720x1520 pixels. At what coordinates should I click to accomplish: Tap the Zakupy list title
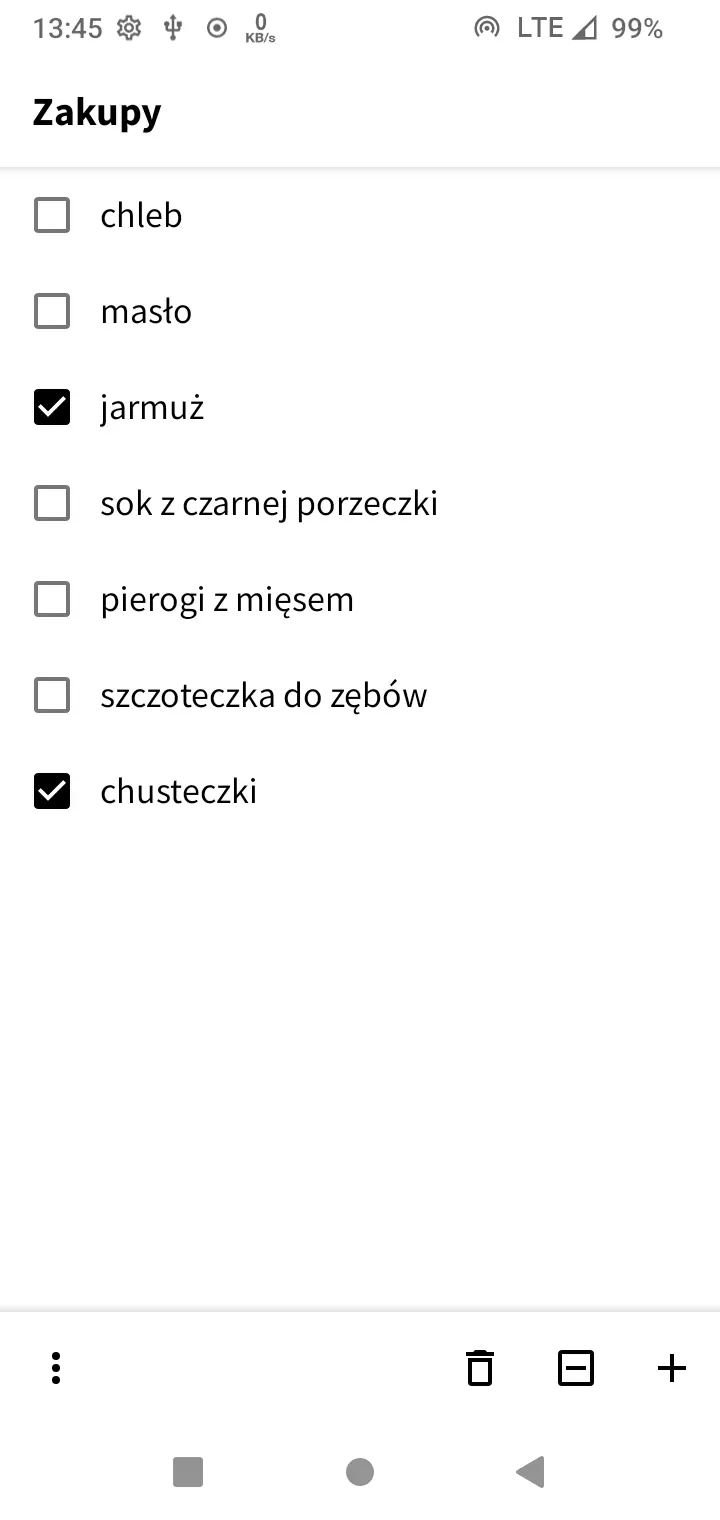96,112
